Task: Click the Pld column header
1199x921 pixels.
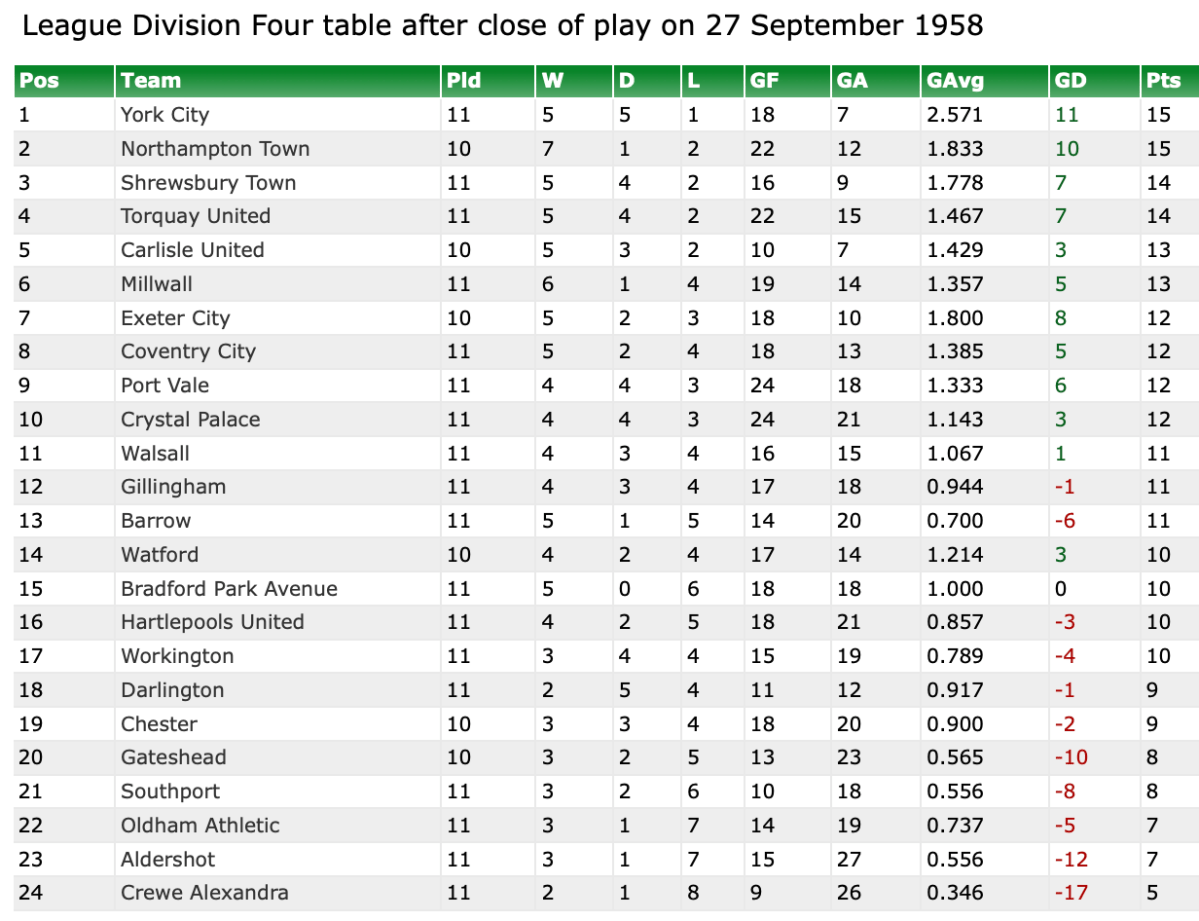Action: coord(464,81)
